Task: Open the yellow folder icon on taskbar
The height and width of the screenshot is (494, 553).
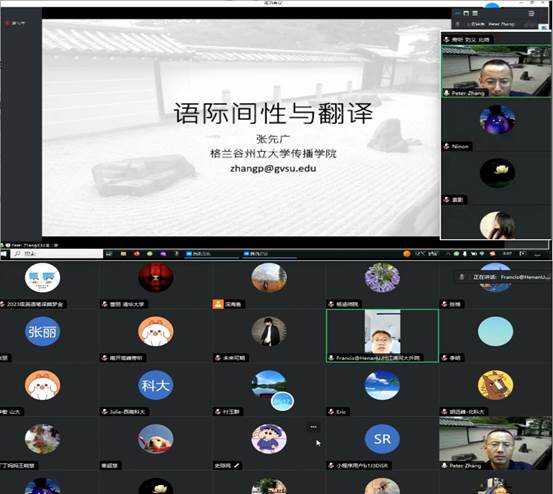Action: (x=123, y=254)
